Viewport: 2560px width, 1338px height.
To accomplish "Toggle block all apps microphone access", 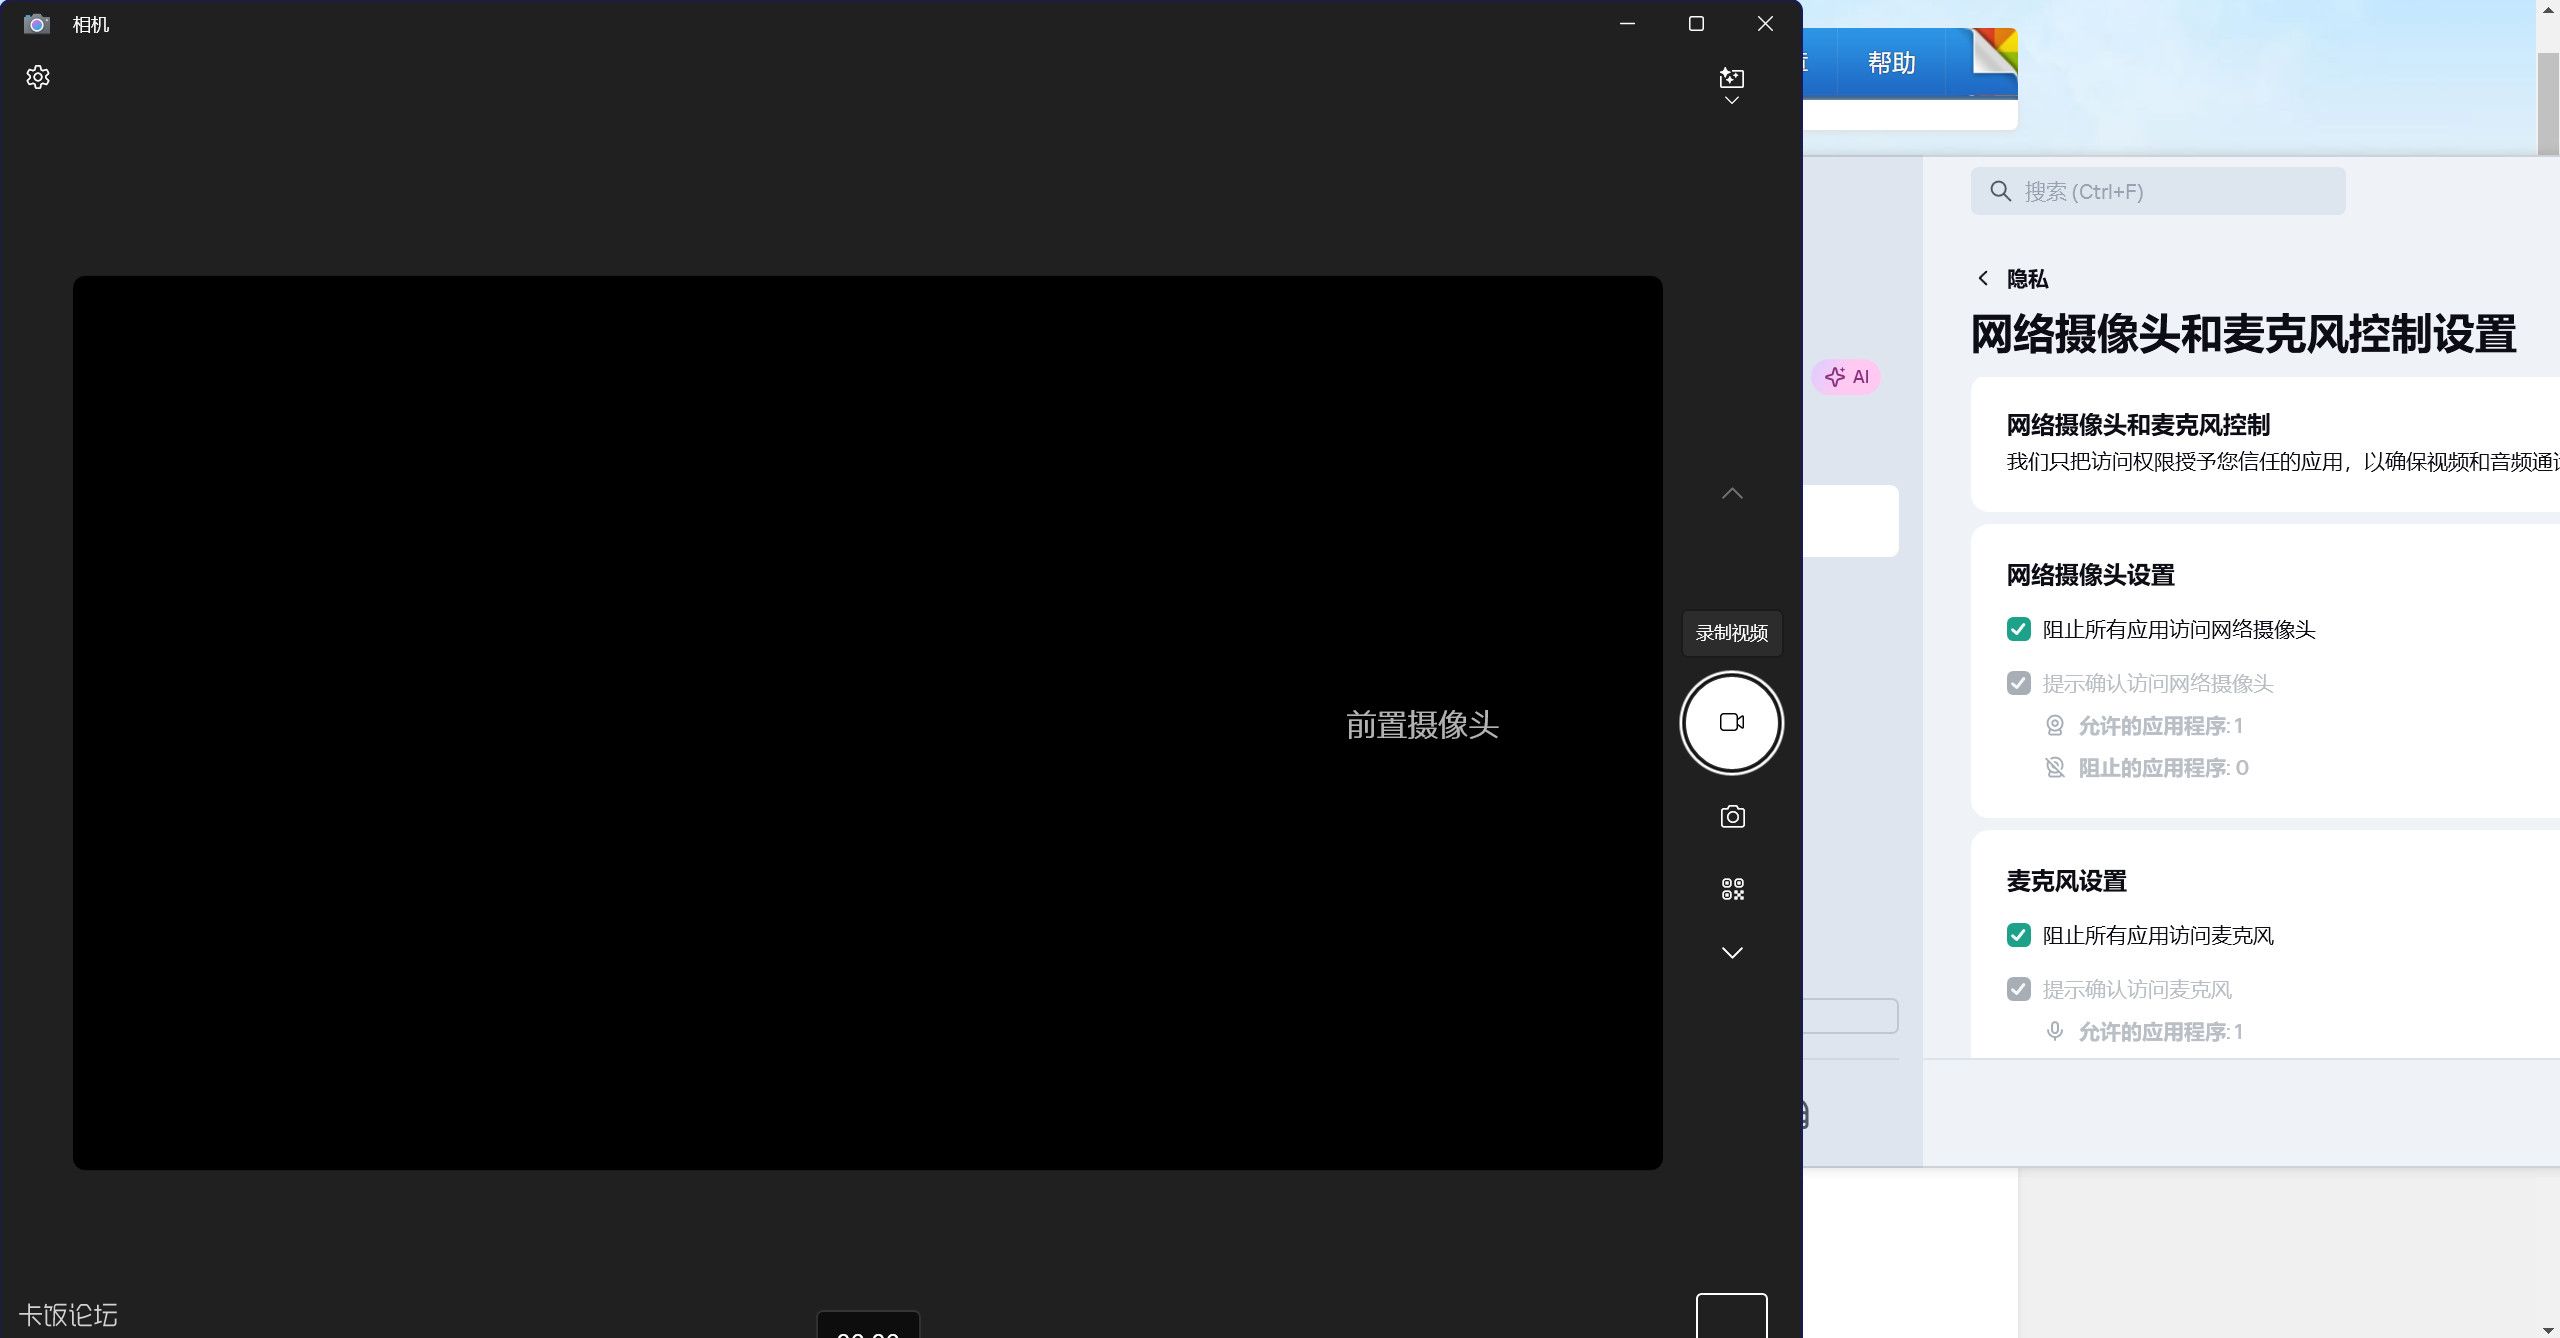I will pos(2019,935).
